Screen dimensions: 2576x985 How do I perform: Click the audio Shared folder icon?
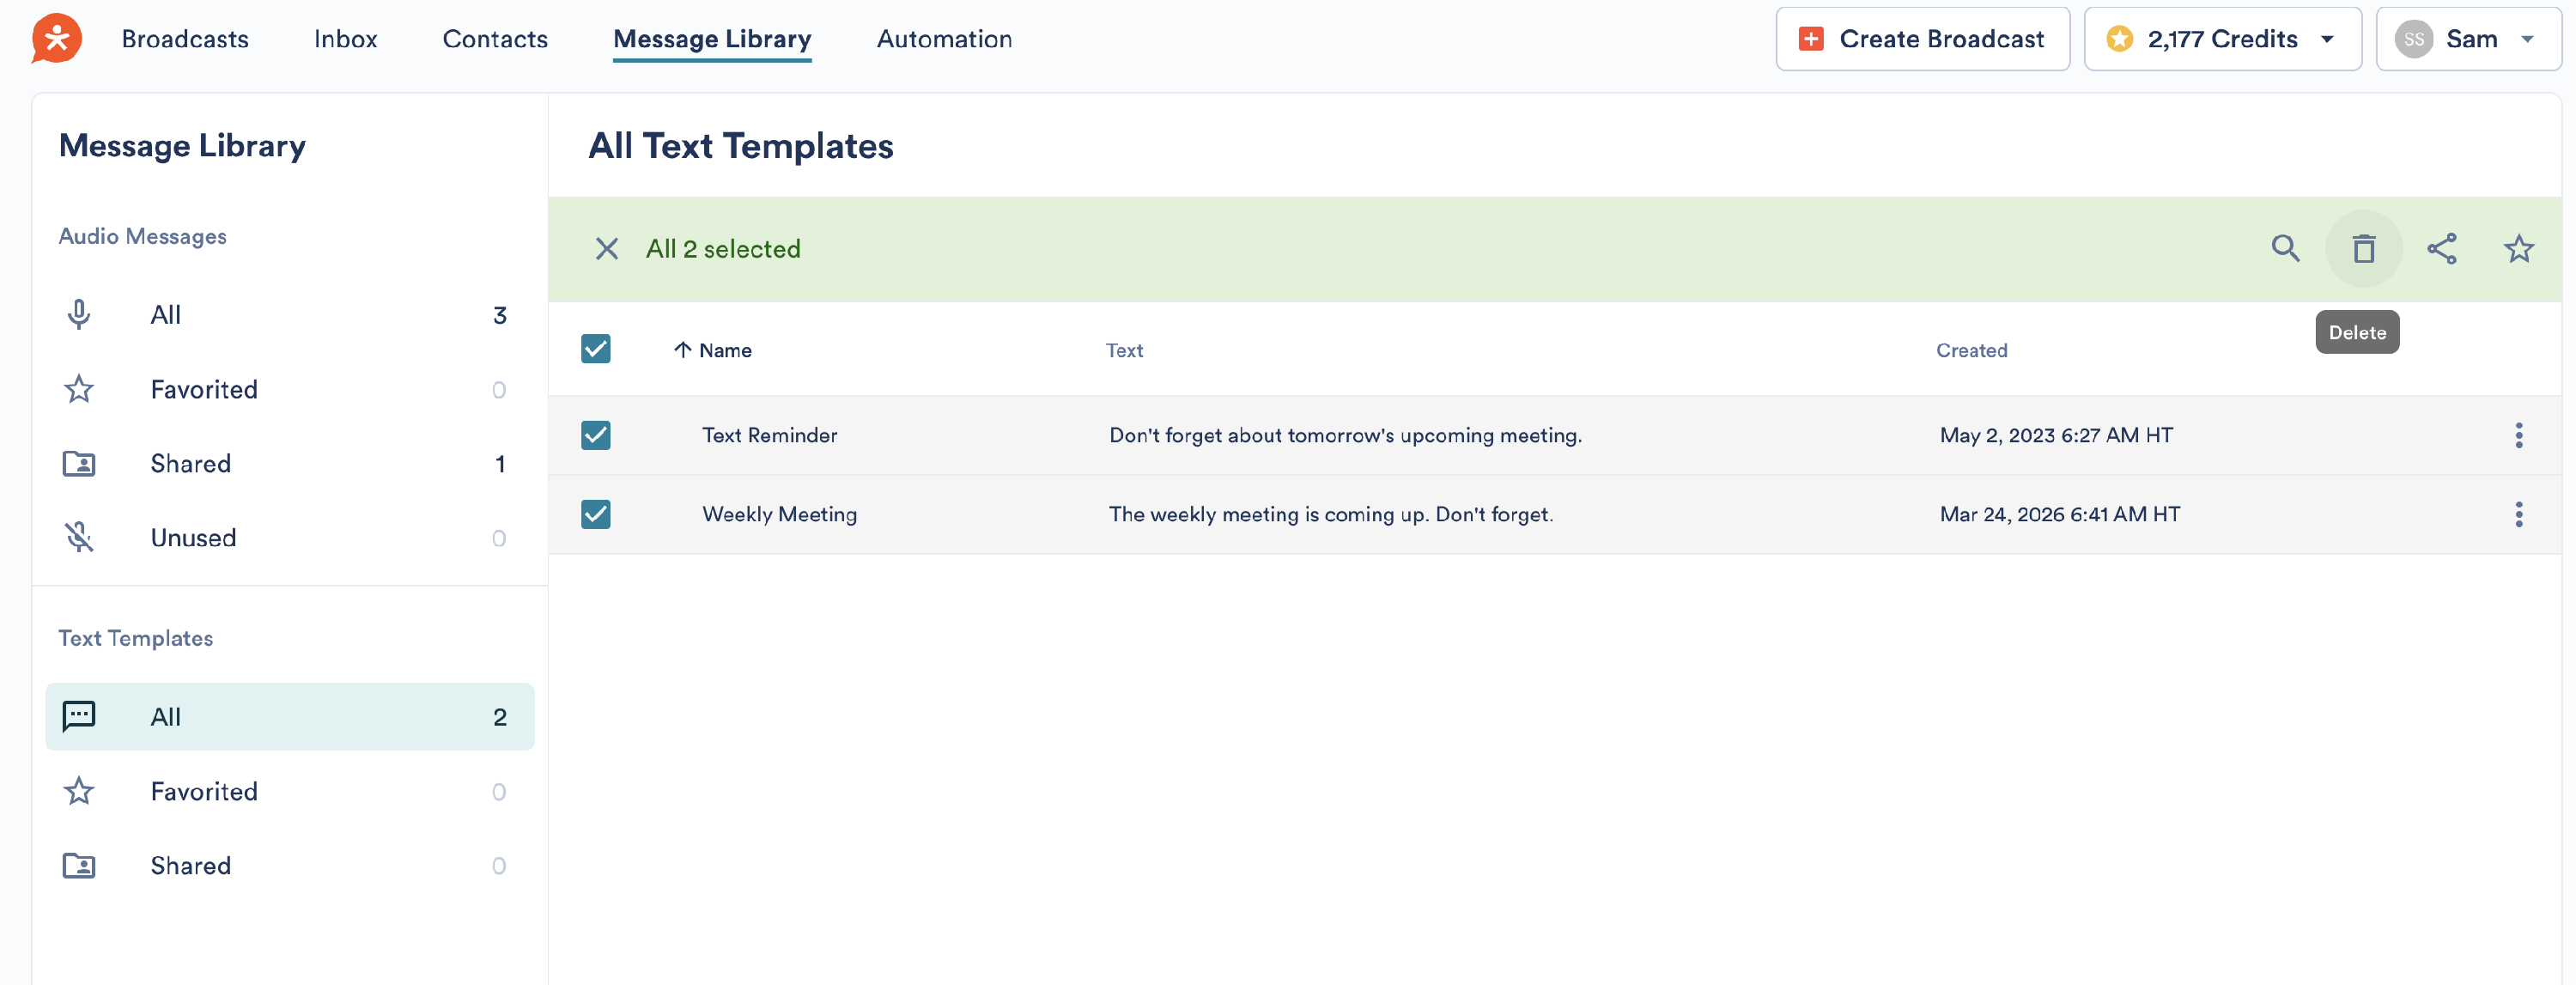(x=79, y=464)
